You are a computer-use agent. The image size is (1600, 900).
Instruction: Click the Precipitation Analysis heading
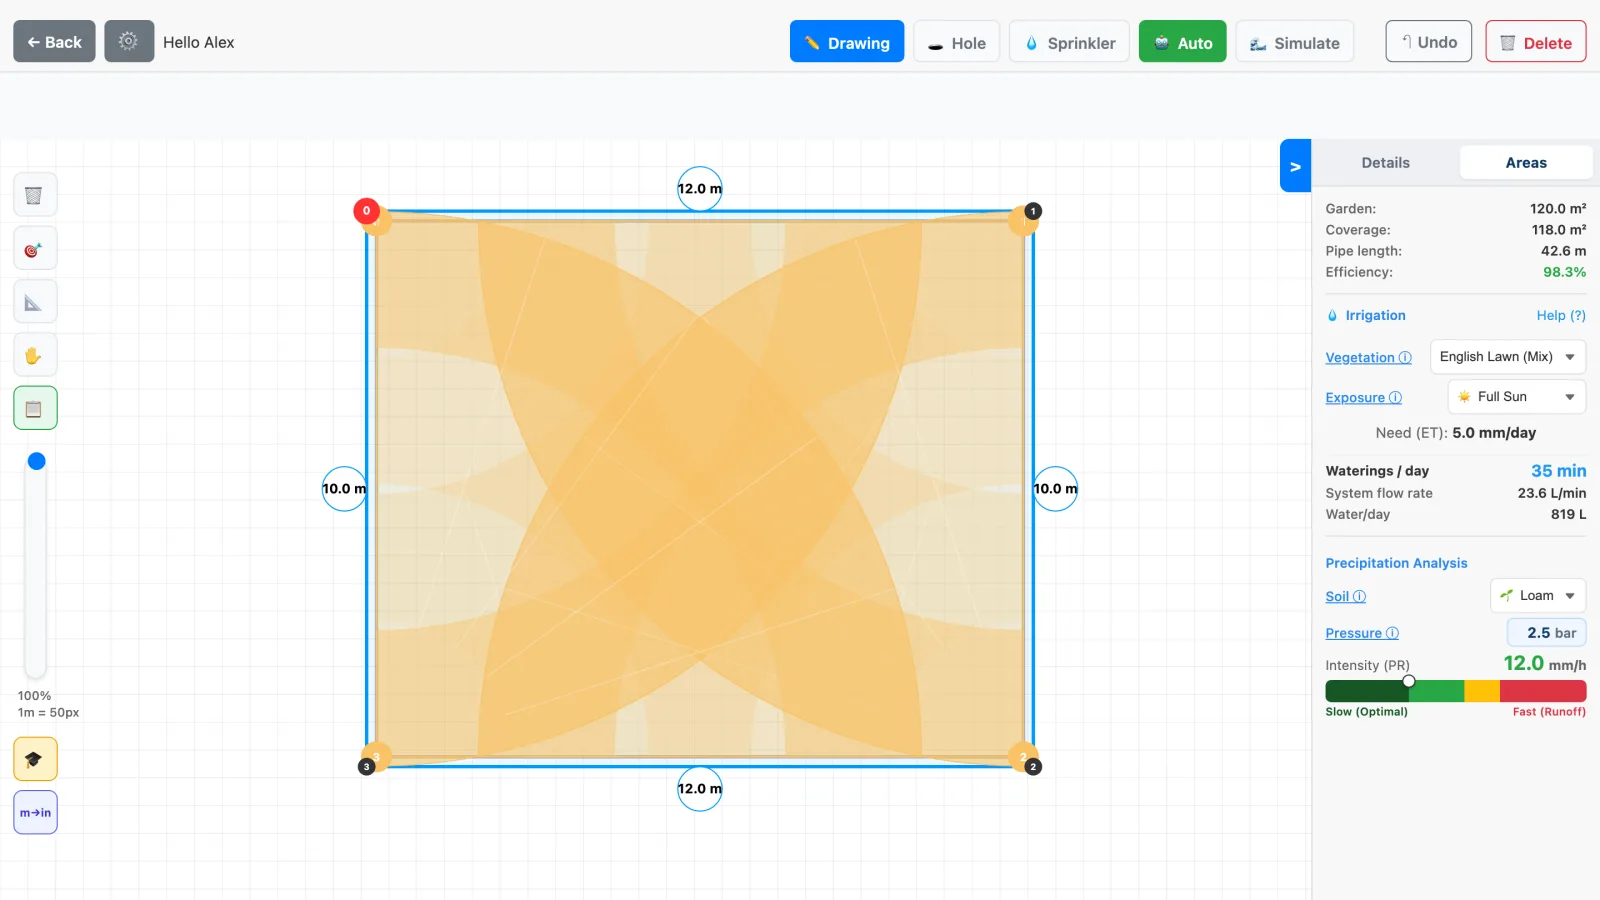click(x=1396, y=564)
